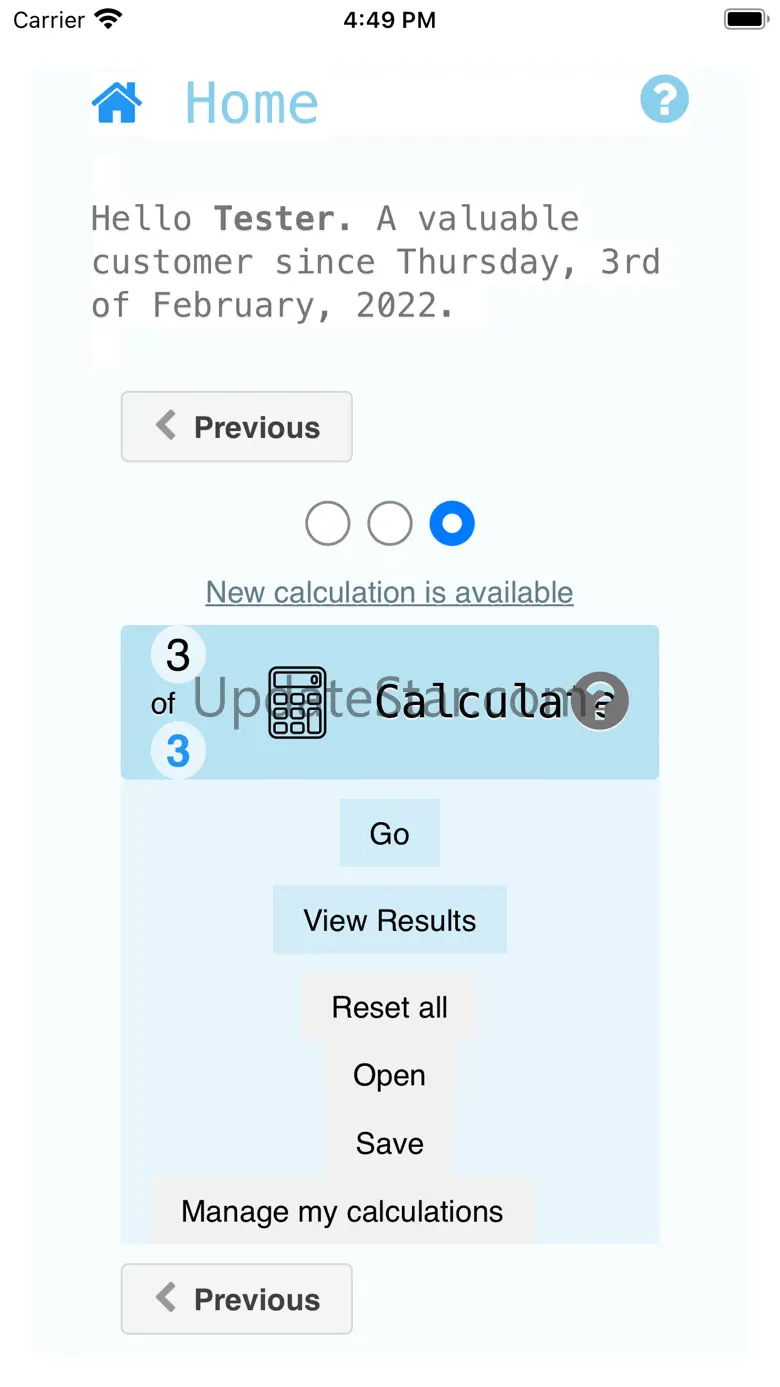The image size is (780, 1387).
Task: Click the bottom Previous button
Action: click(237, 1299)
